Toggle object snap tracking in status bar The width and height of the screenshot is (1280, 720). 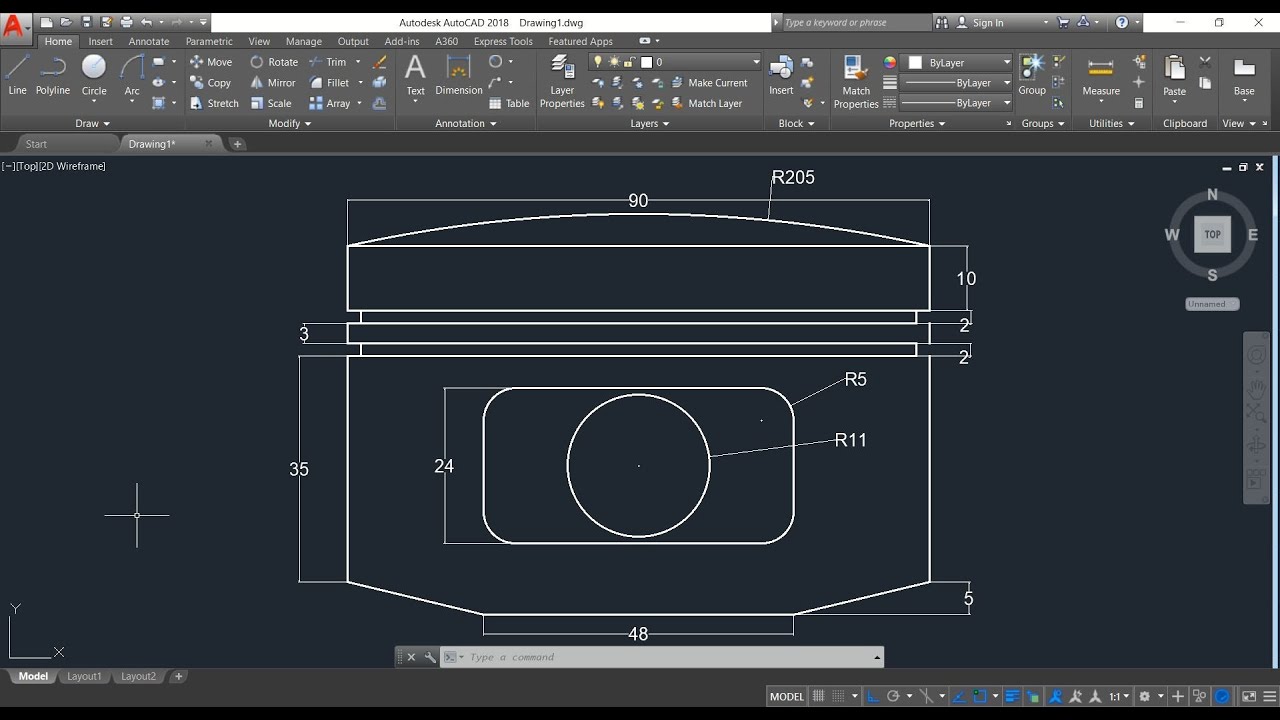click(x=959, y=696)
